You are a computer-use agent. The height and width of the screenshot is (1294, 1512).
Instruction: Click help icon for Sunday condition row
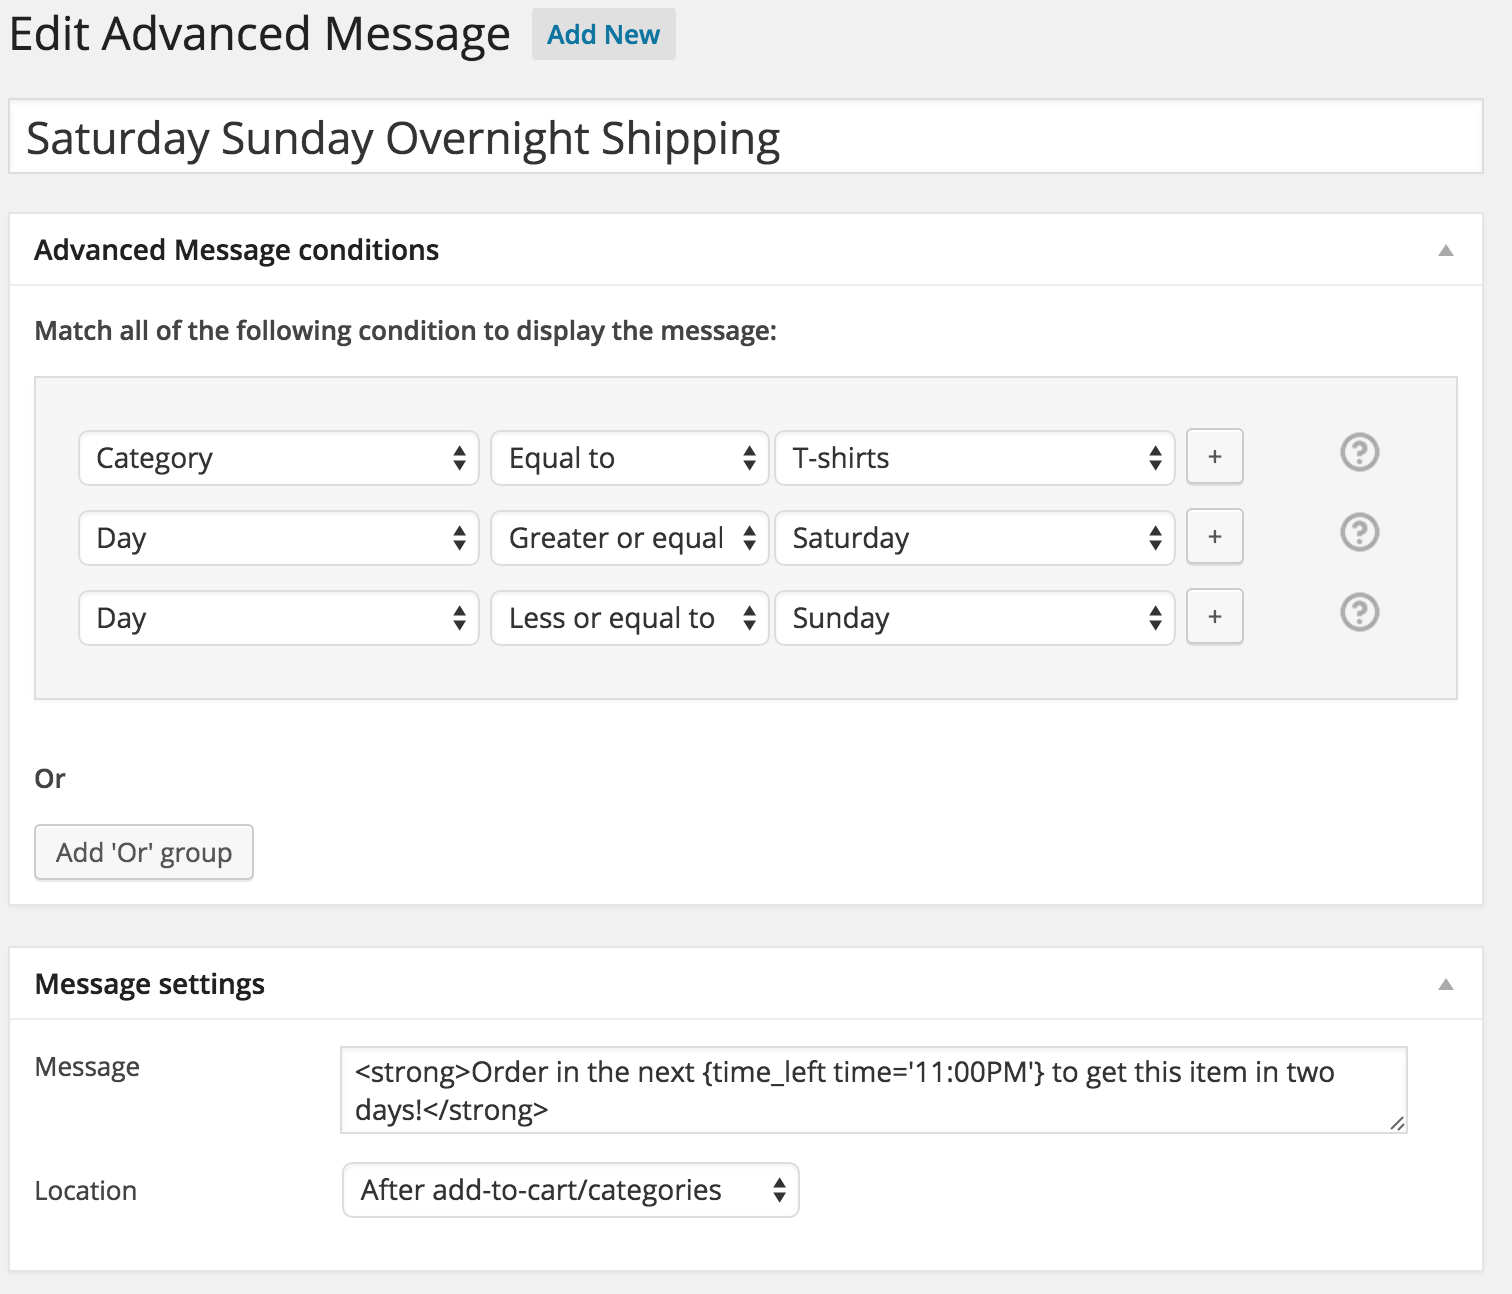(x=1359, y=612)
